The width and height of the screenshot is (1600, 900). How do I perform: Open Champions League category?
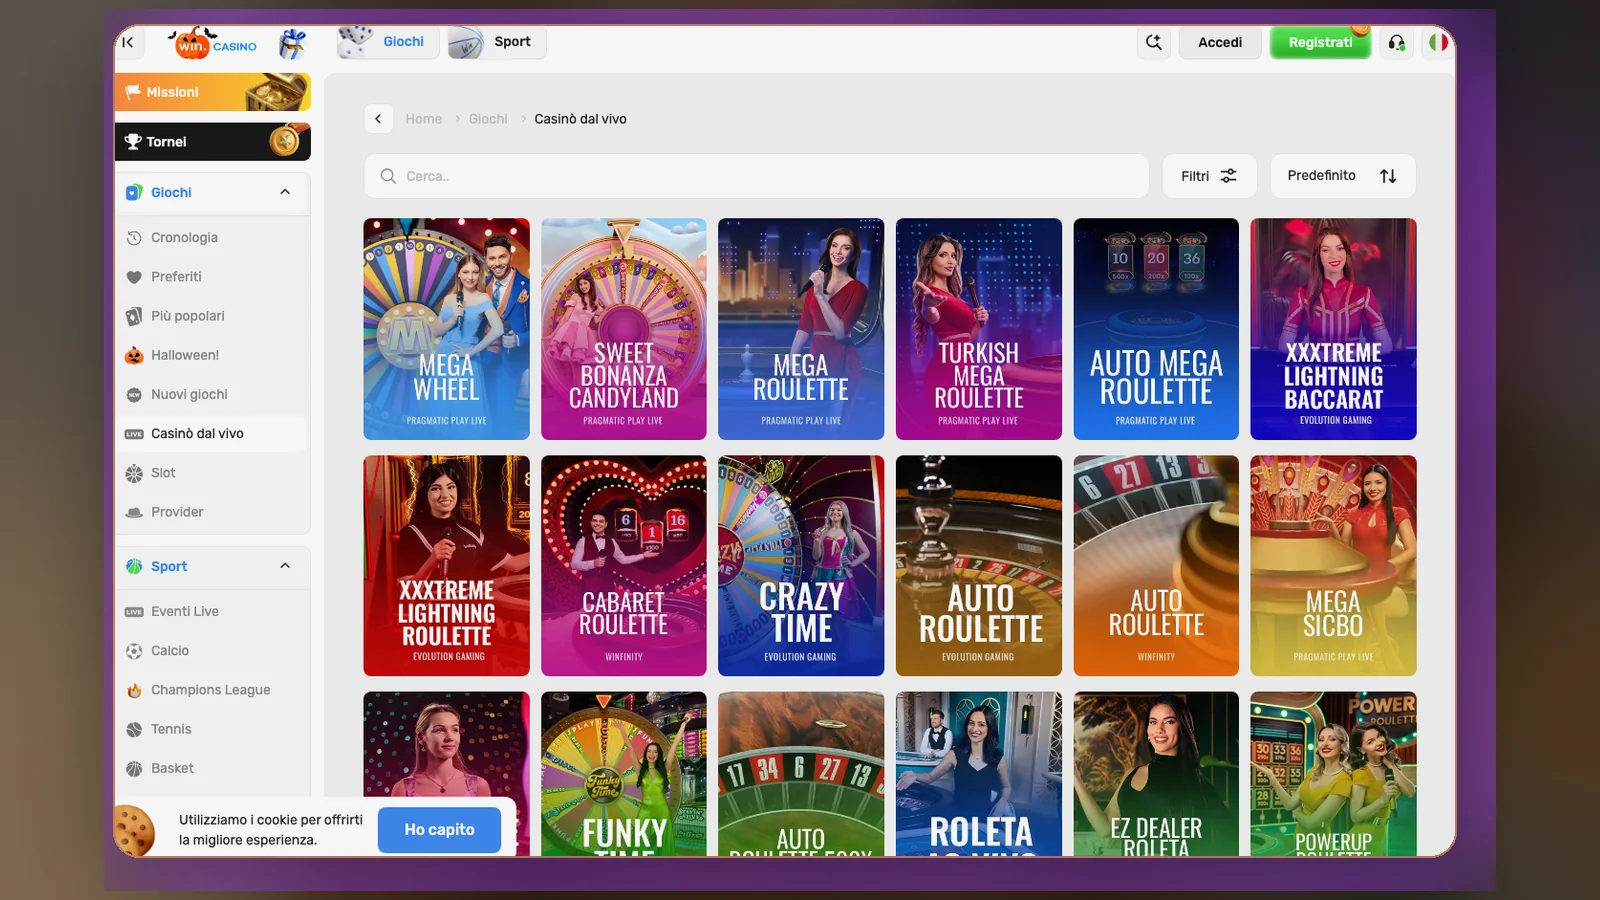pos(212,690)
